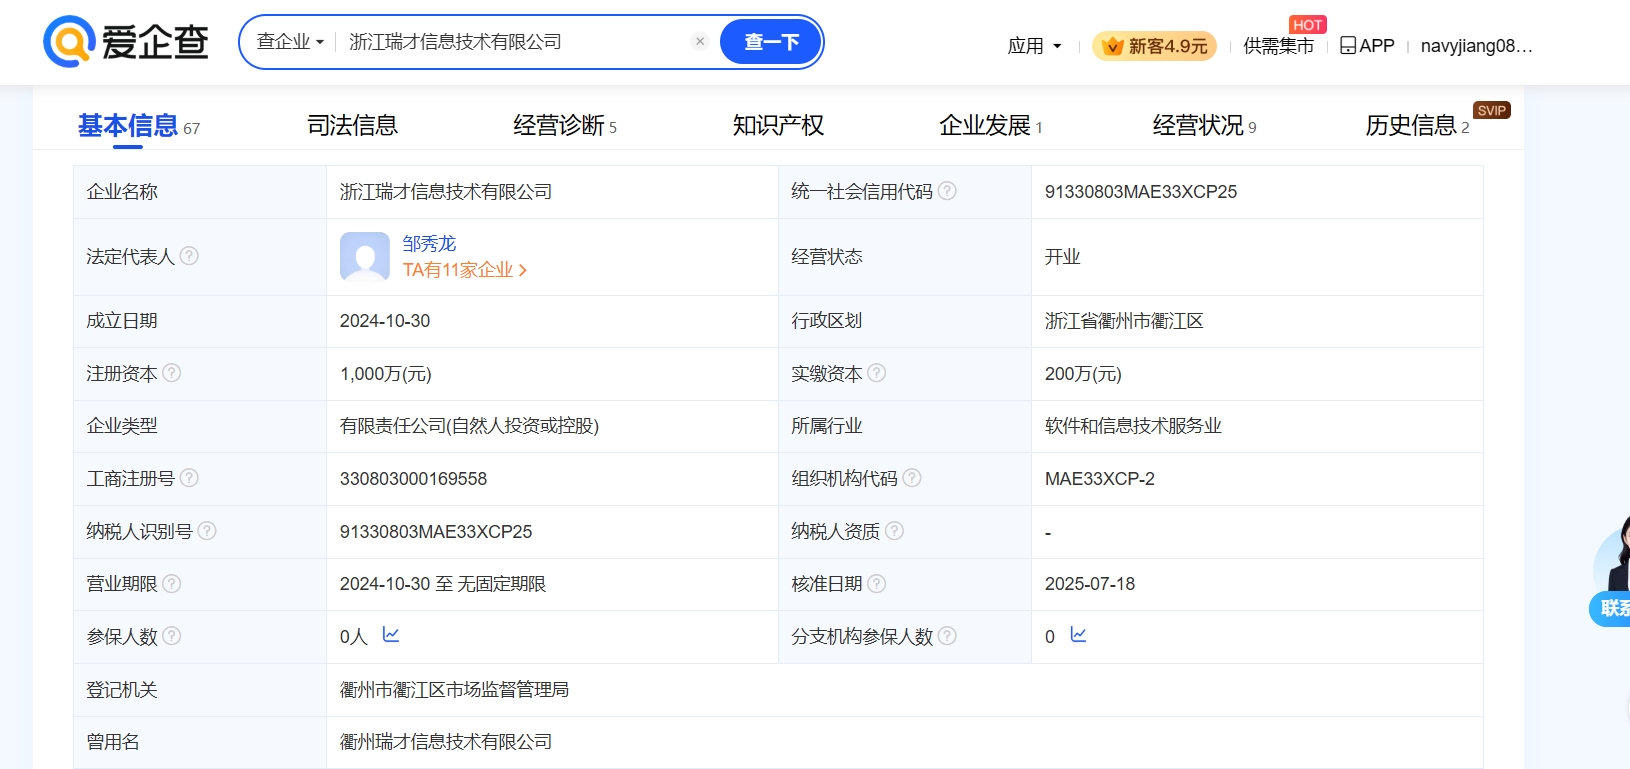Open trend chart icon for 参保人数
Screen dimensions: 1630x769
(x=391, y=635)
